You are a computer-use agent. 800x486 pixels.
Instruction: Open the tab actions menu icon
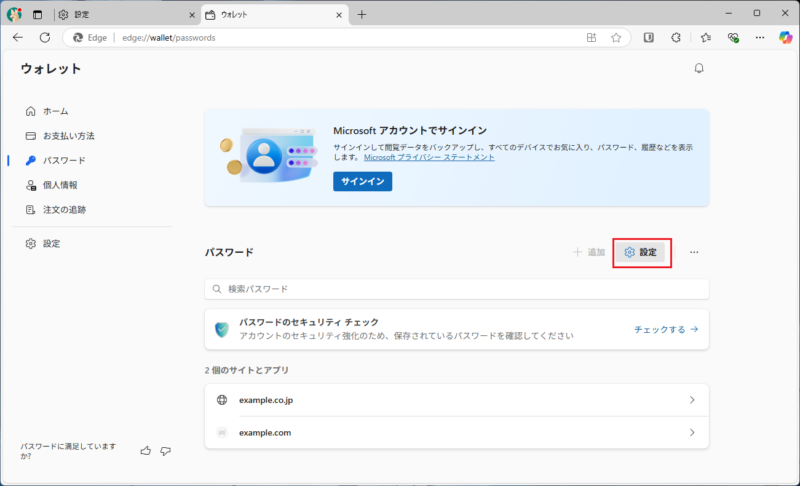coord(37,15)
